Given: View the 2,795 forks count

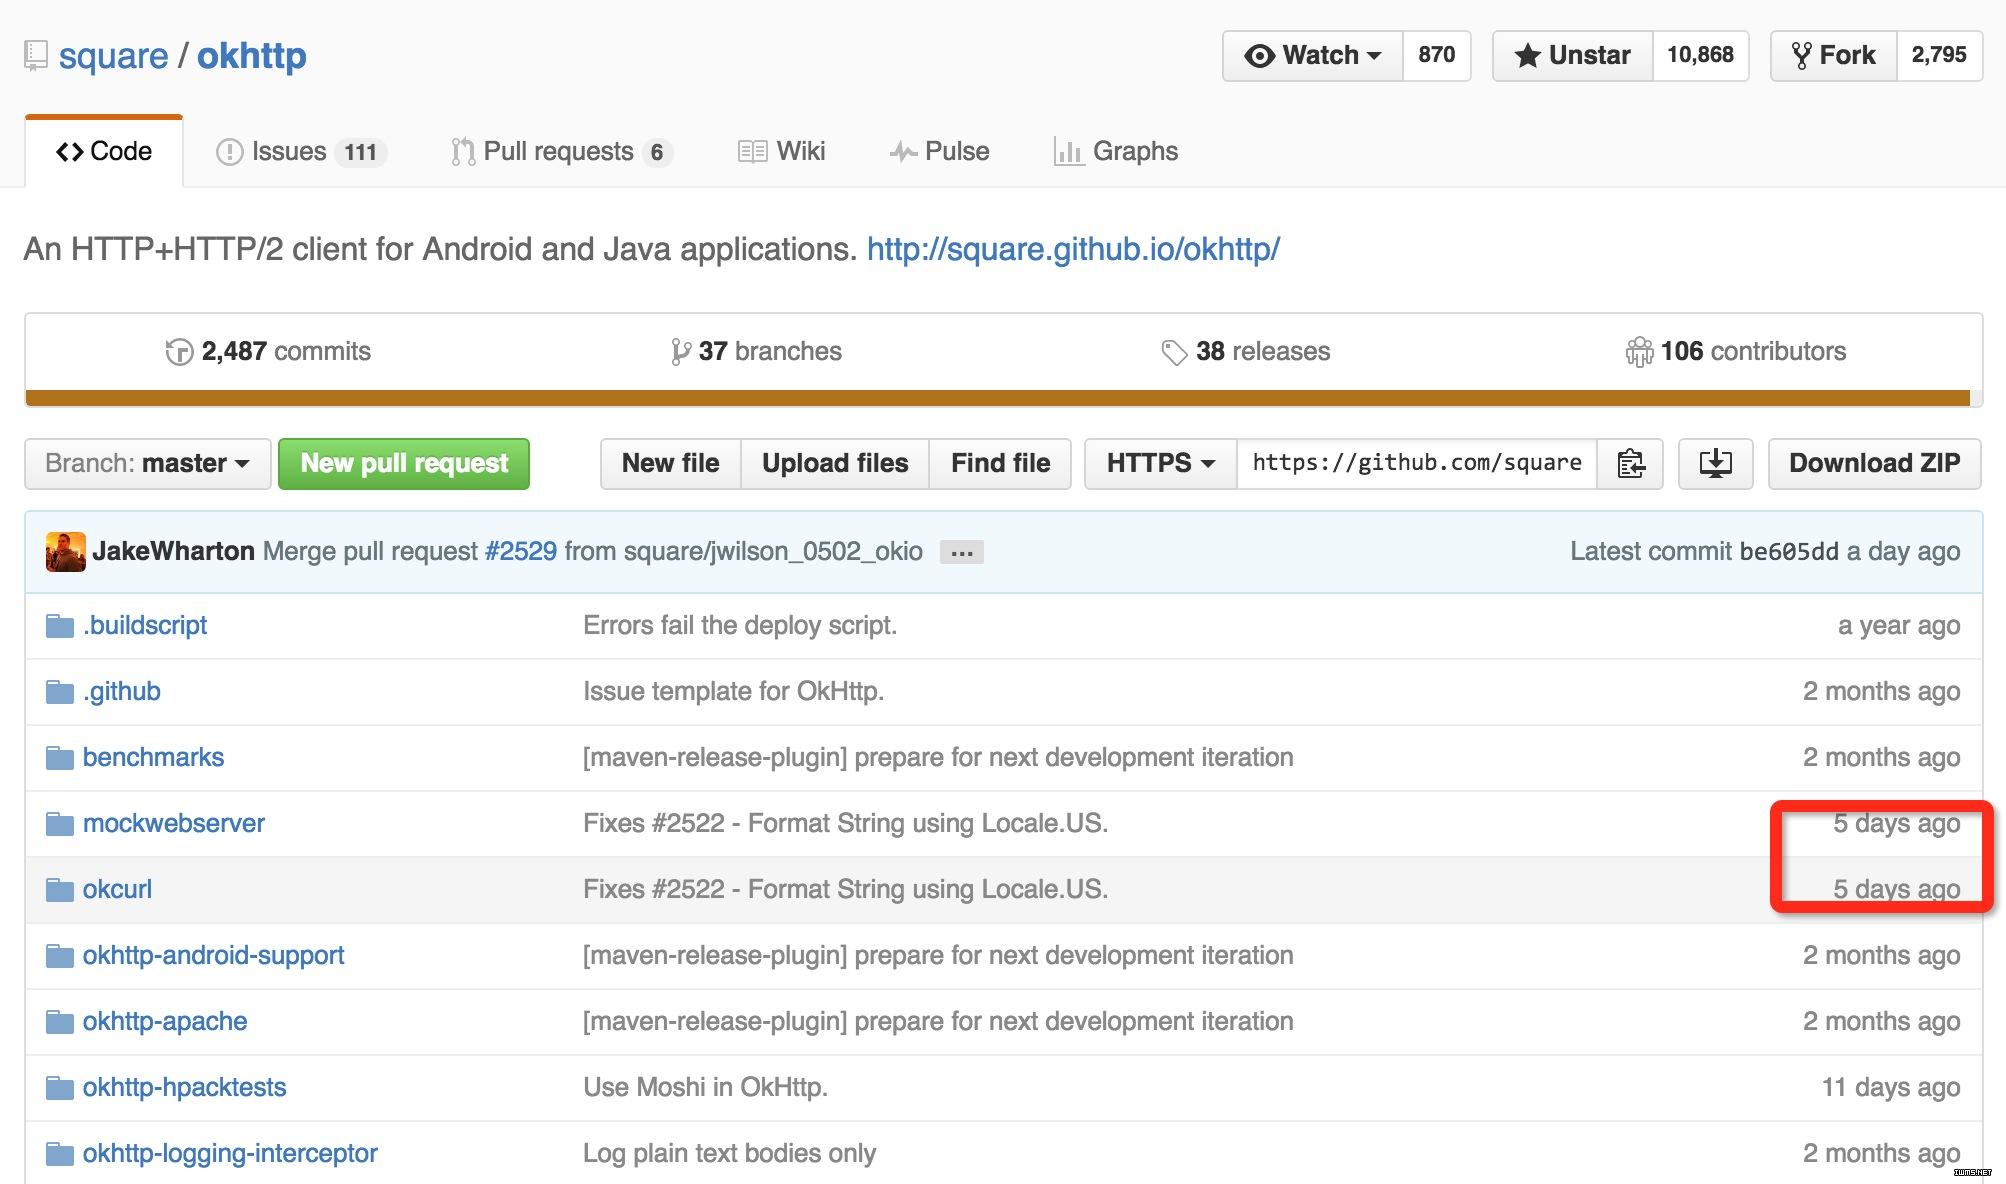Looking at the screenshot, I should click(1939, 55).
